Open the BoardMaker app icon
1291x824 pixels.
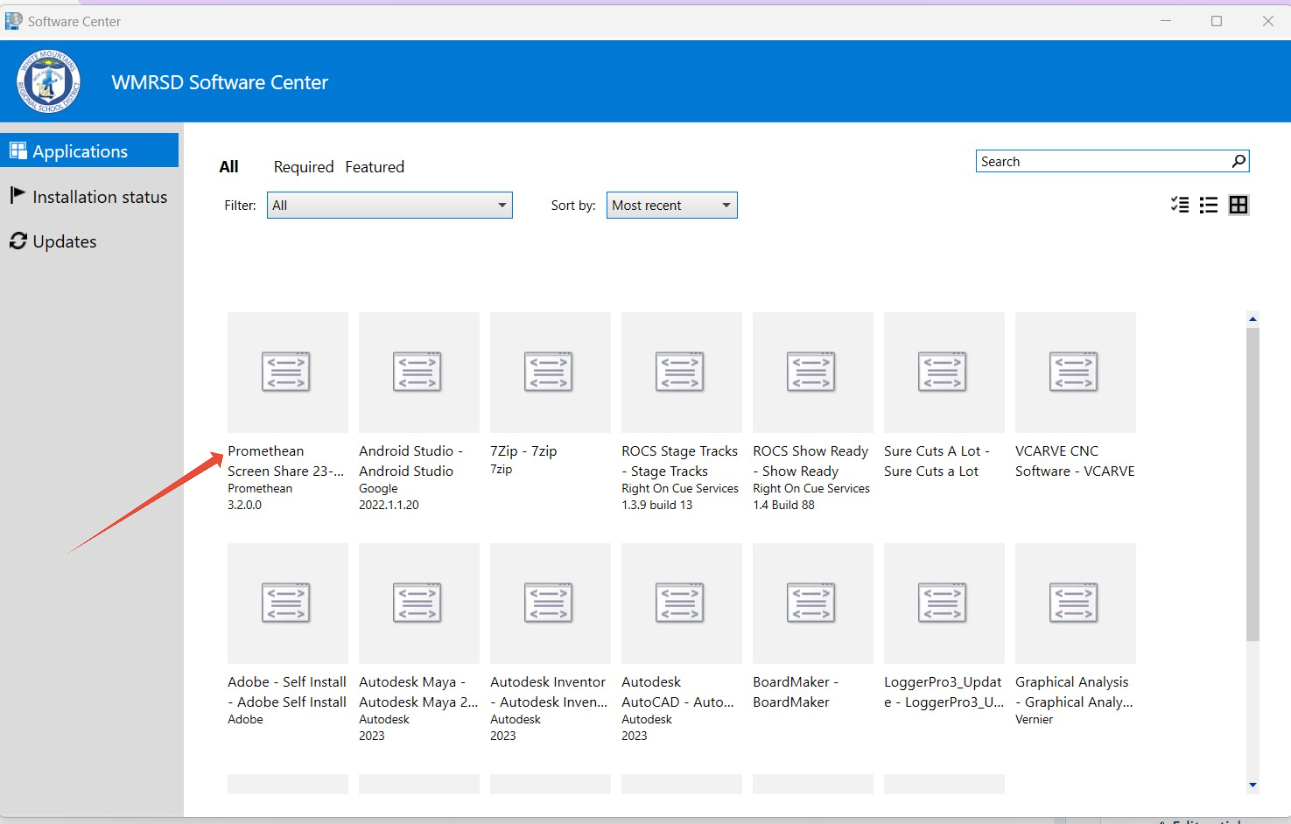pos(813,603)
